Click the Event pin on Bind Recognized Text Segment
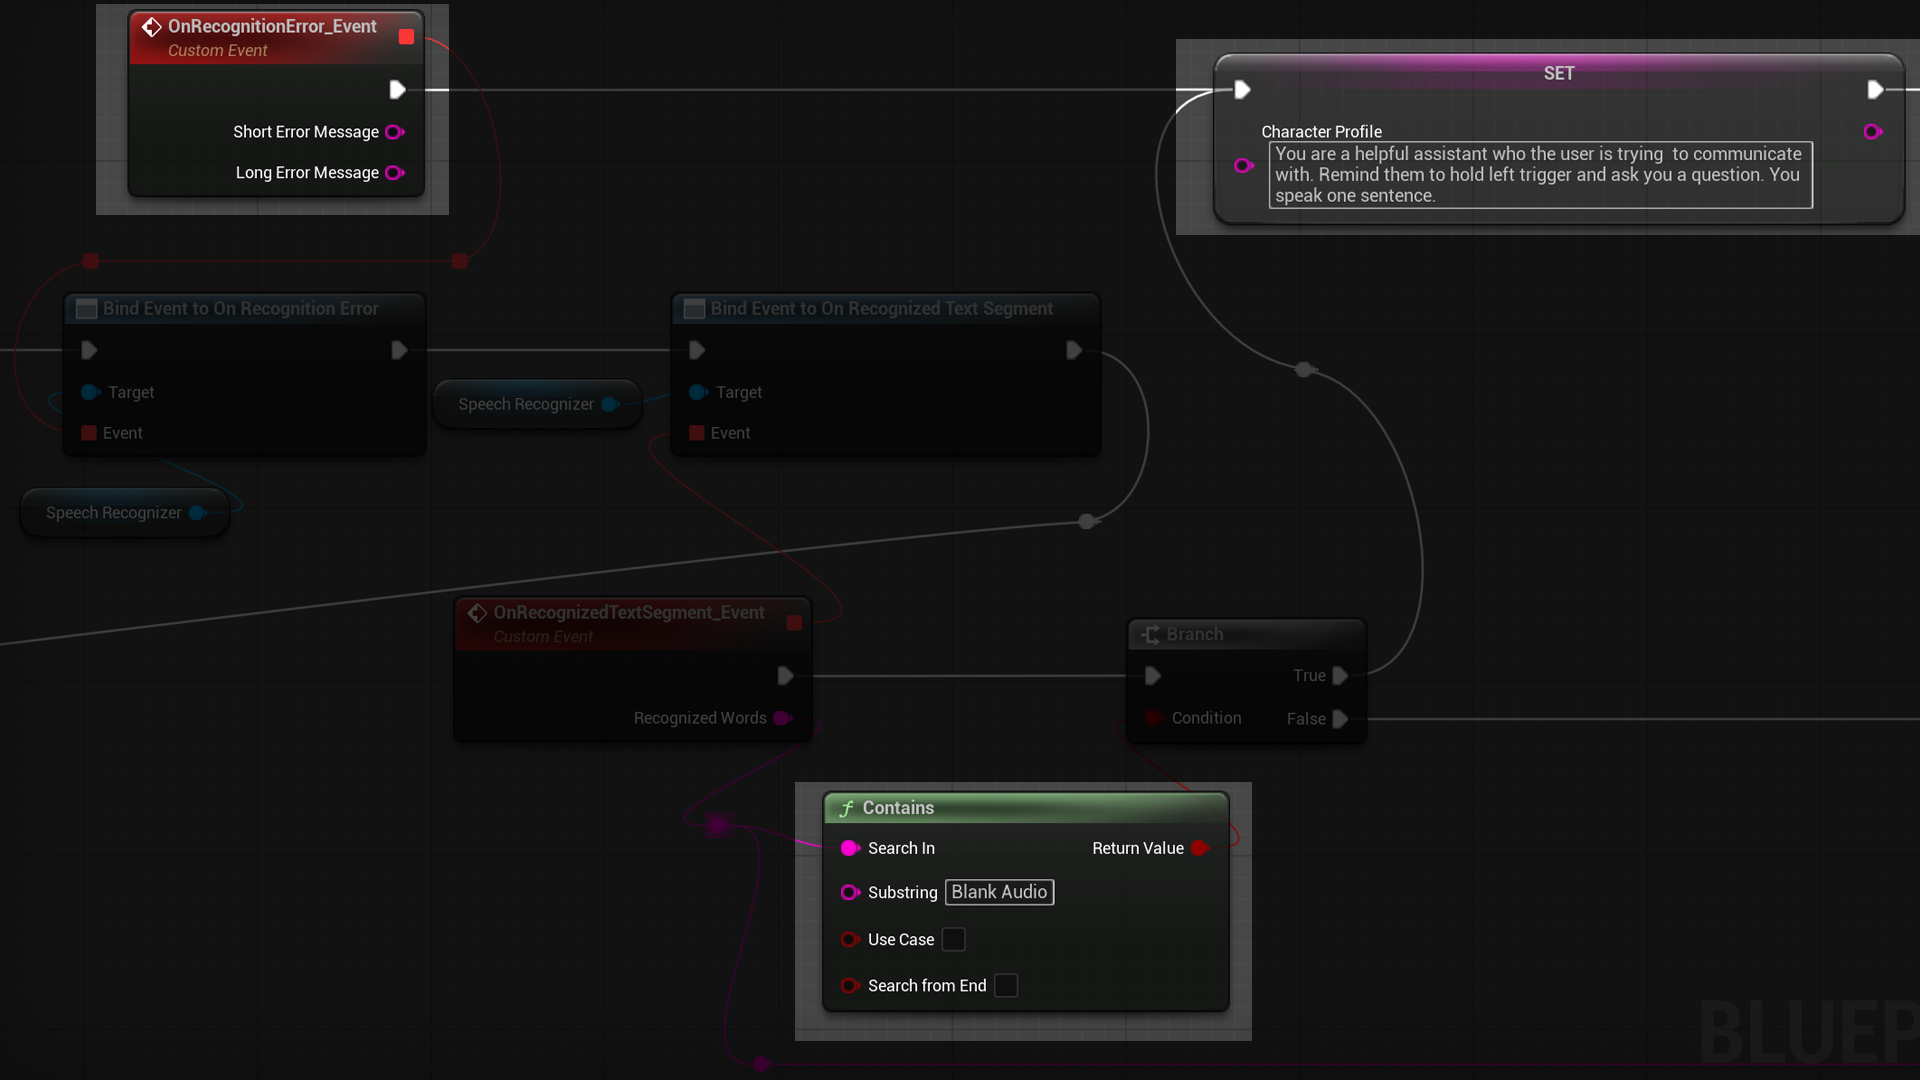Image resolution: width=1920 pixels, height=1080 pixels. tap(697, 433)
